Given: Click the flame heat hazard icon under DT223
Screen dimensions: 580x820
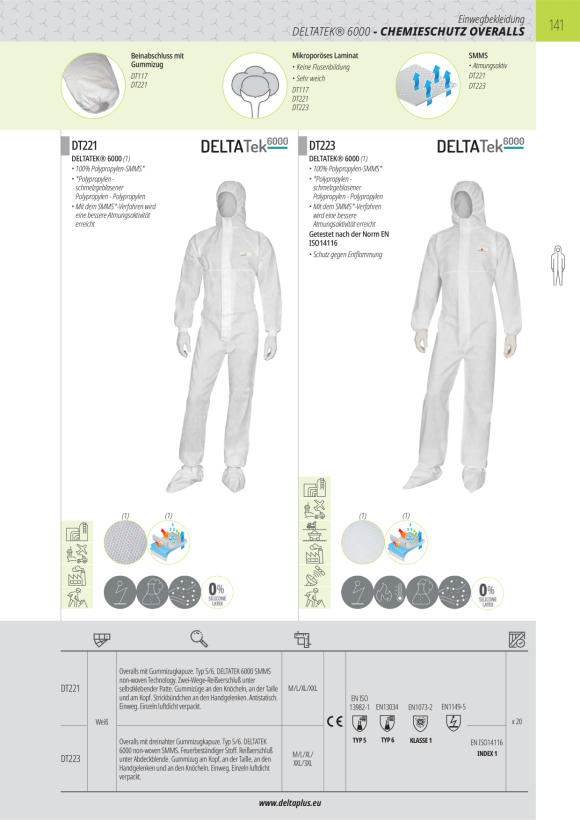Looking at the screenshot, I should click(390, 593).
